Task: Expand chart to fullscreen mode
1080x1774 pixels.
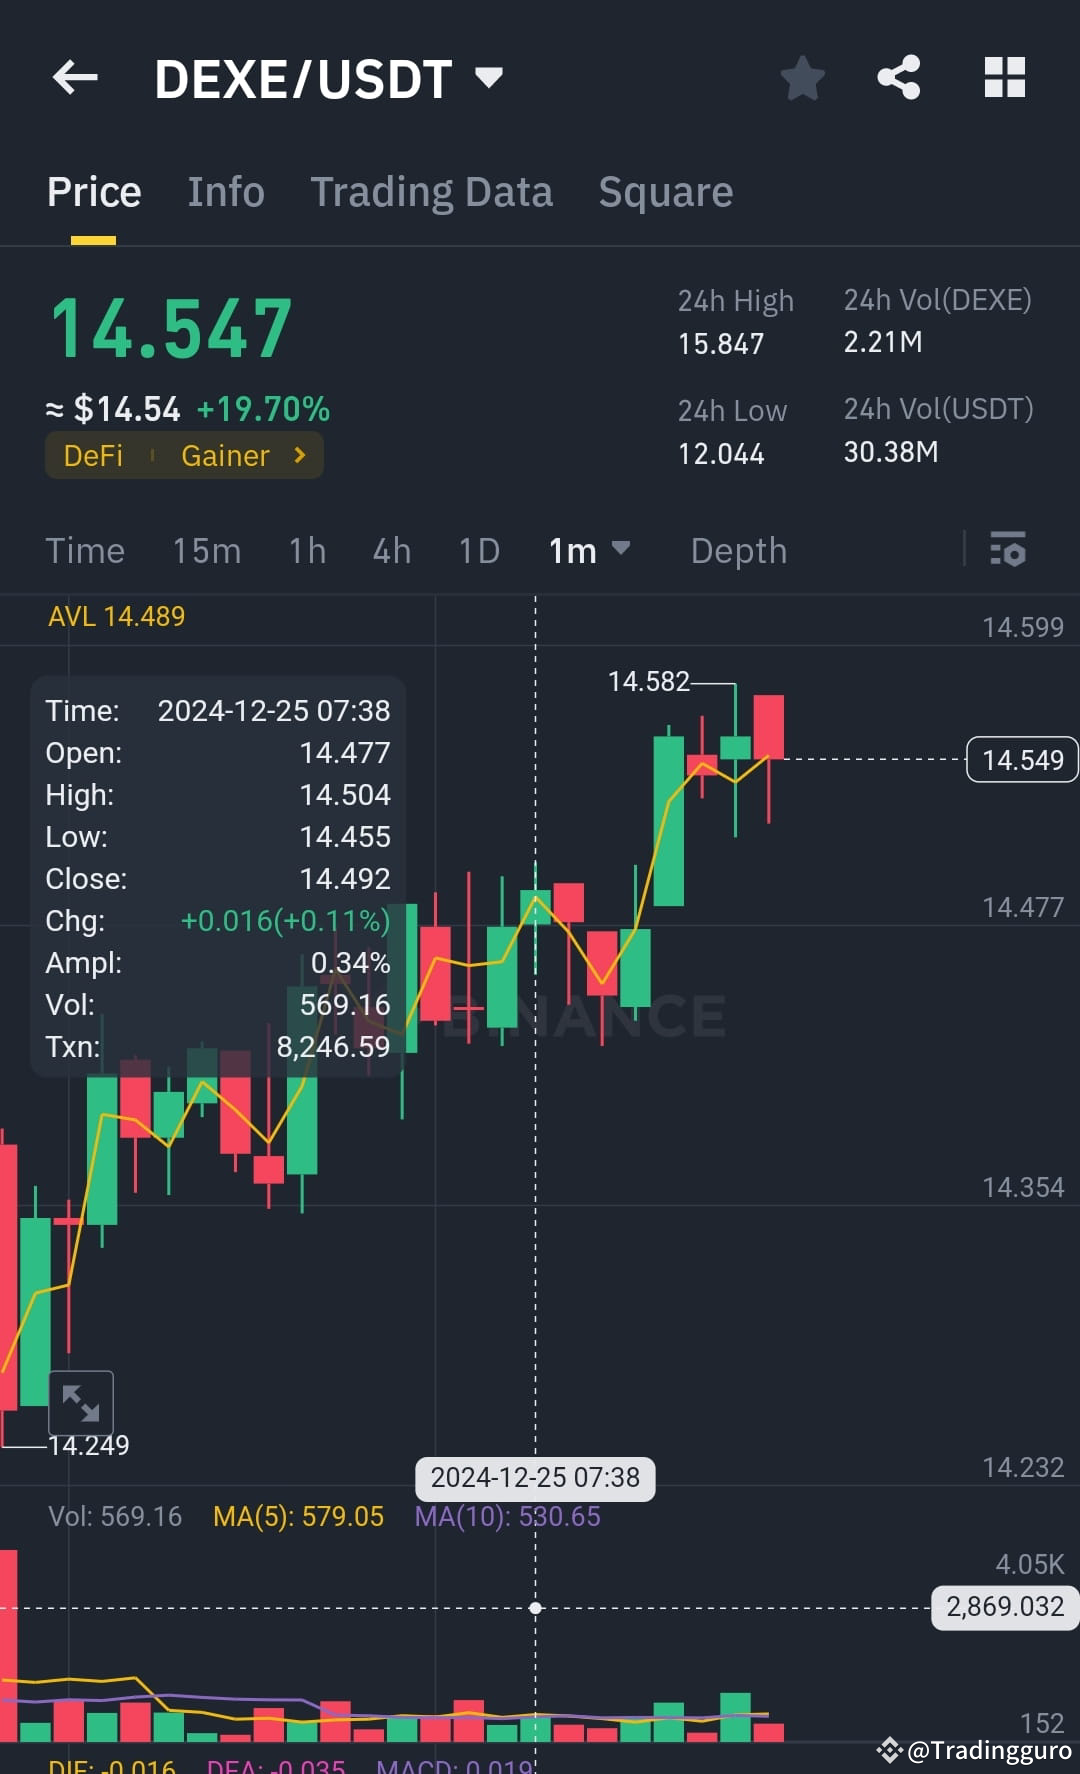Action: 82,1404
